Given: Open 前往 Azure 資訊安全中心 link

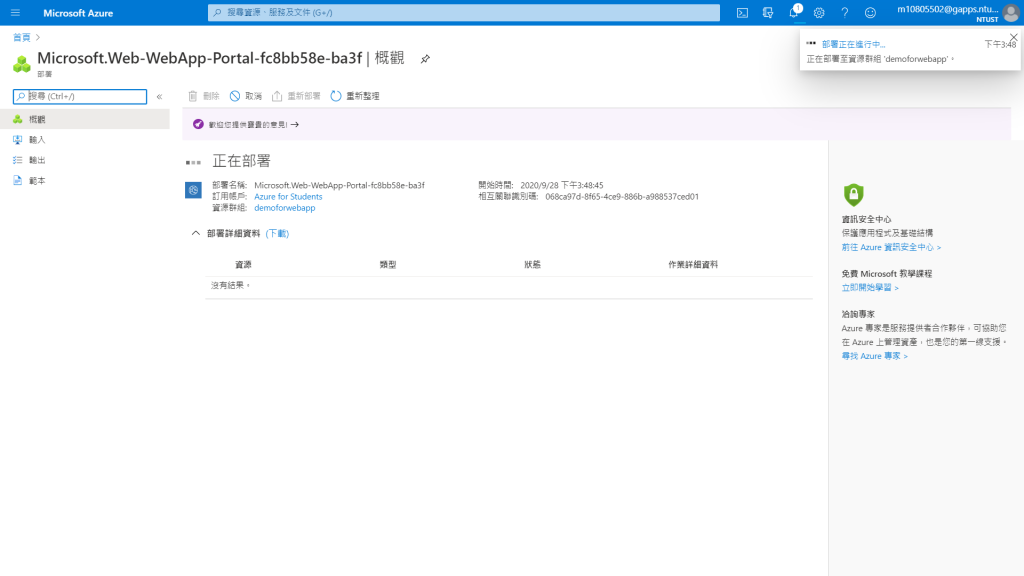Looking at the screenshot, I should pos(891,248).
